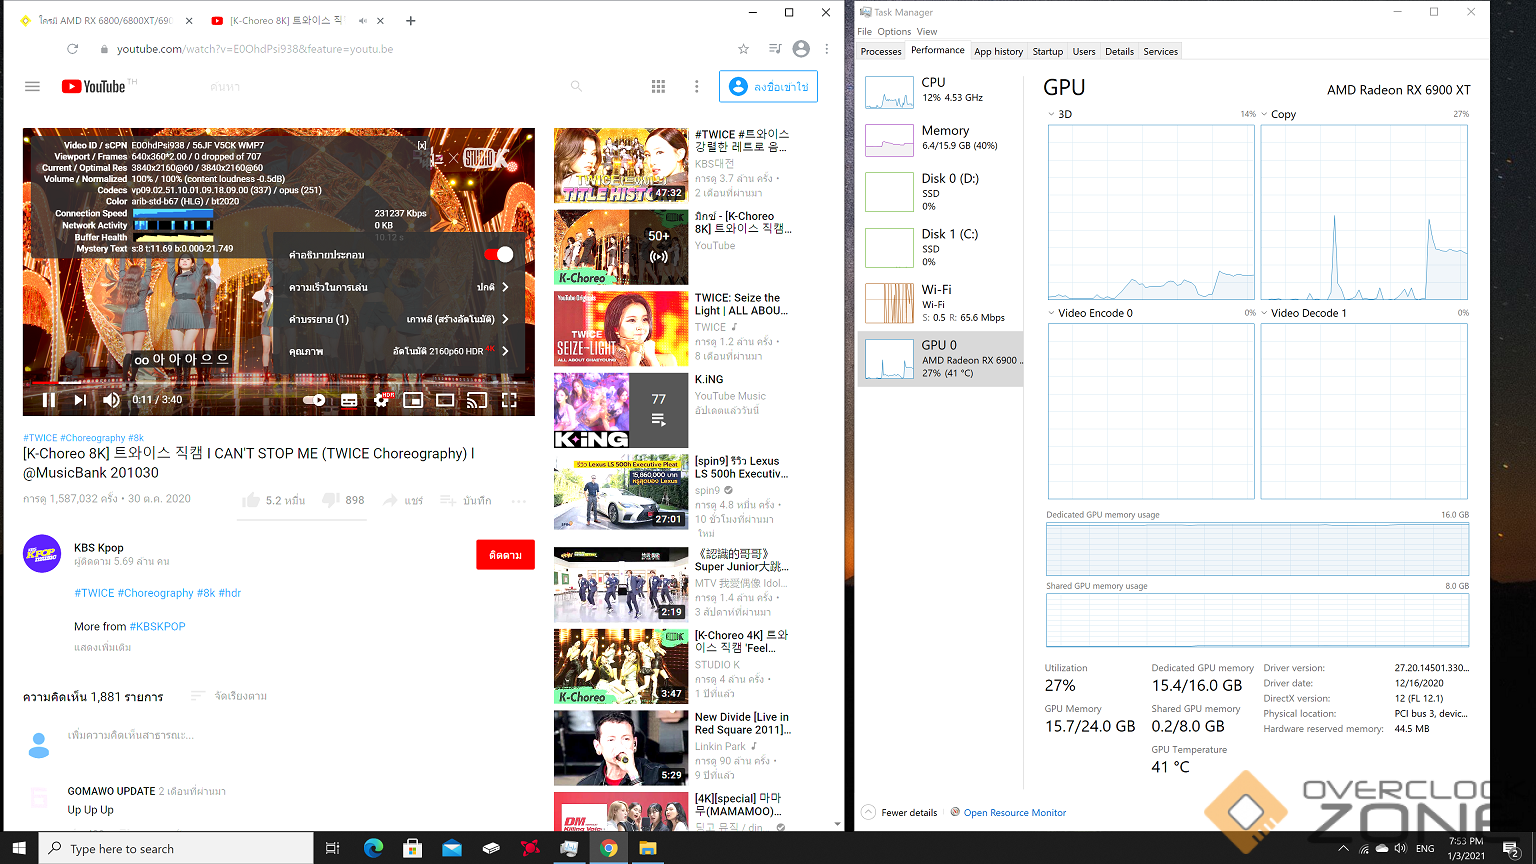The height and width of the screenshot is (864, 1536).
Task: Toggle subtitles/CC button in player
Action: (x=349, y=400)
